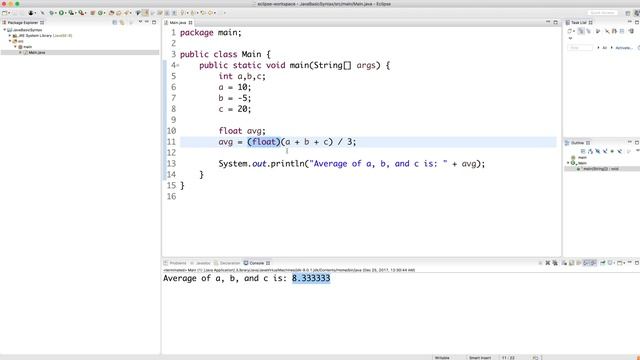Click the Run External Tools icon
Viewport: 640px width, 360px height.
click(x=81, y=13)
